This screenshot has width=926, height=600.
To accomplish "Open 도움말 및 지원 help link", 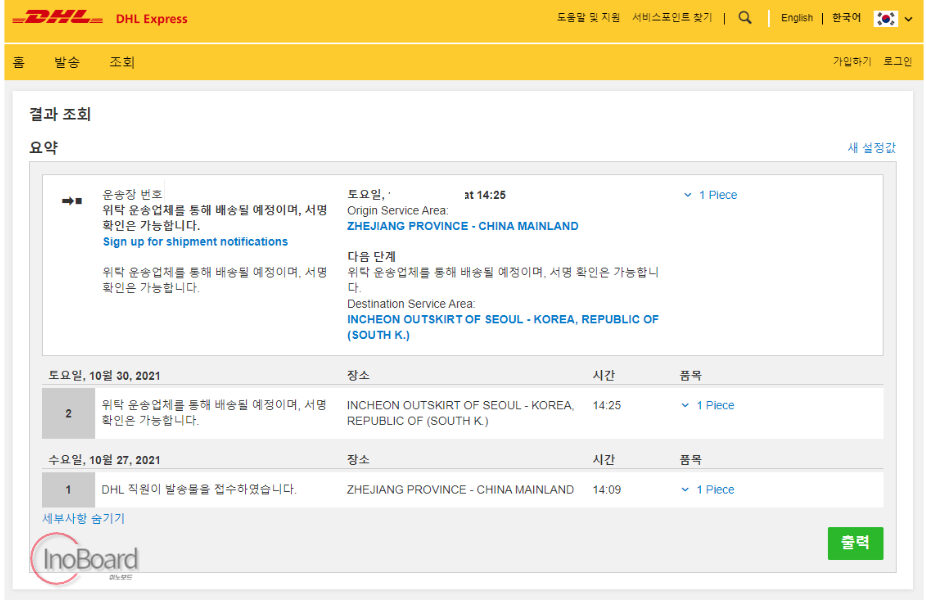I will pyautogui.click(x=588, y=17).
